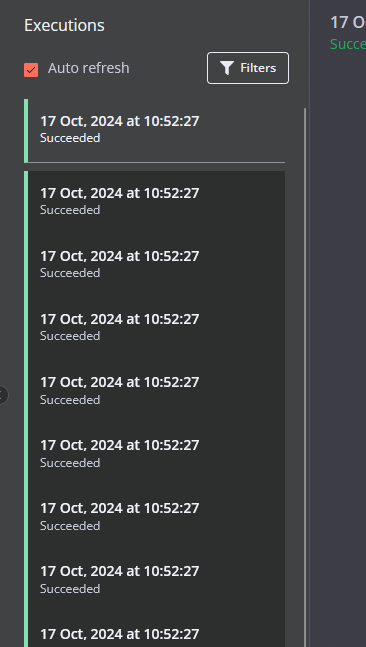Click the sidebar handle icon at left edge
The image size is (366, 647).
[x=2, y=395]
